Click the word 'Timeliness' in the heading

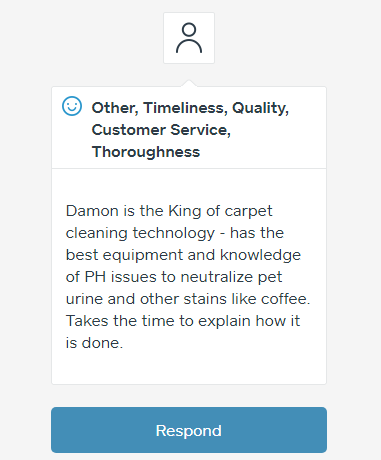click(185, 108)
